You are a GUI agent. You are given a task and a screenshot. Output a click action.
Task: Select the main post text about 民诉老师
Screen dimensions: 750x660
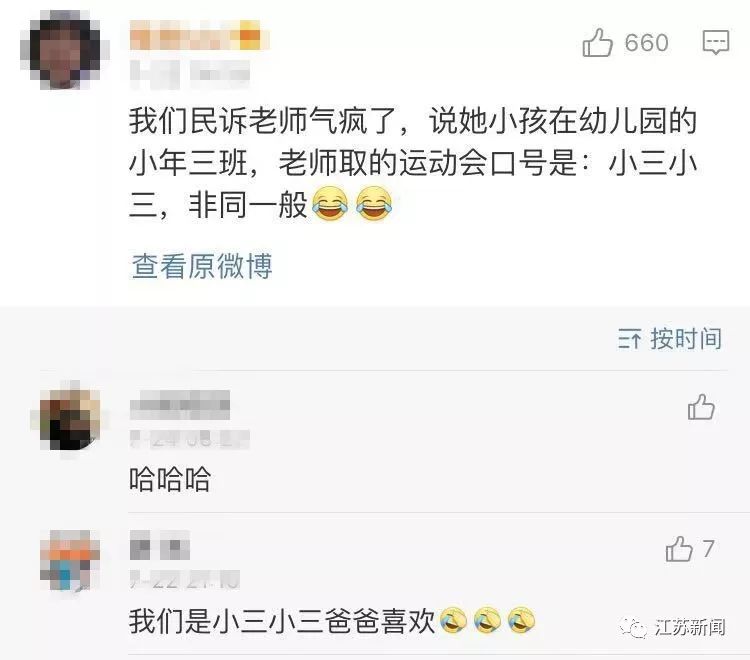click(x=412, y=163)
